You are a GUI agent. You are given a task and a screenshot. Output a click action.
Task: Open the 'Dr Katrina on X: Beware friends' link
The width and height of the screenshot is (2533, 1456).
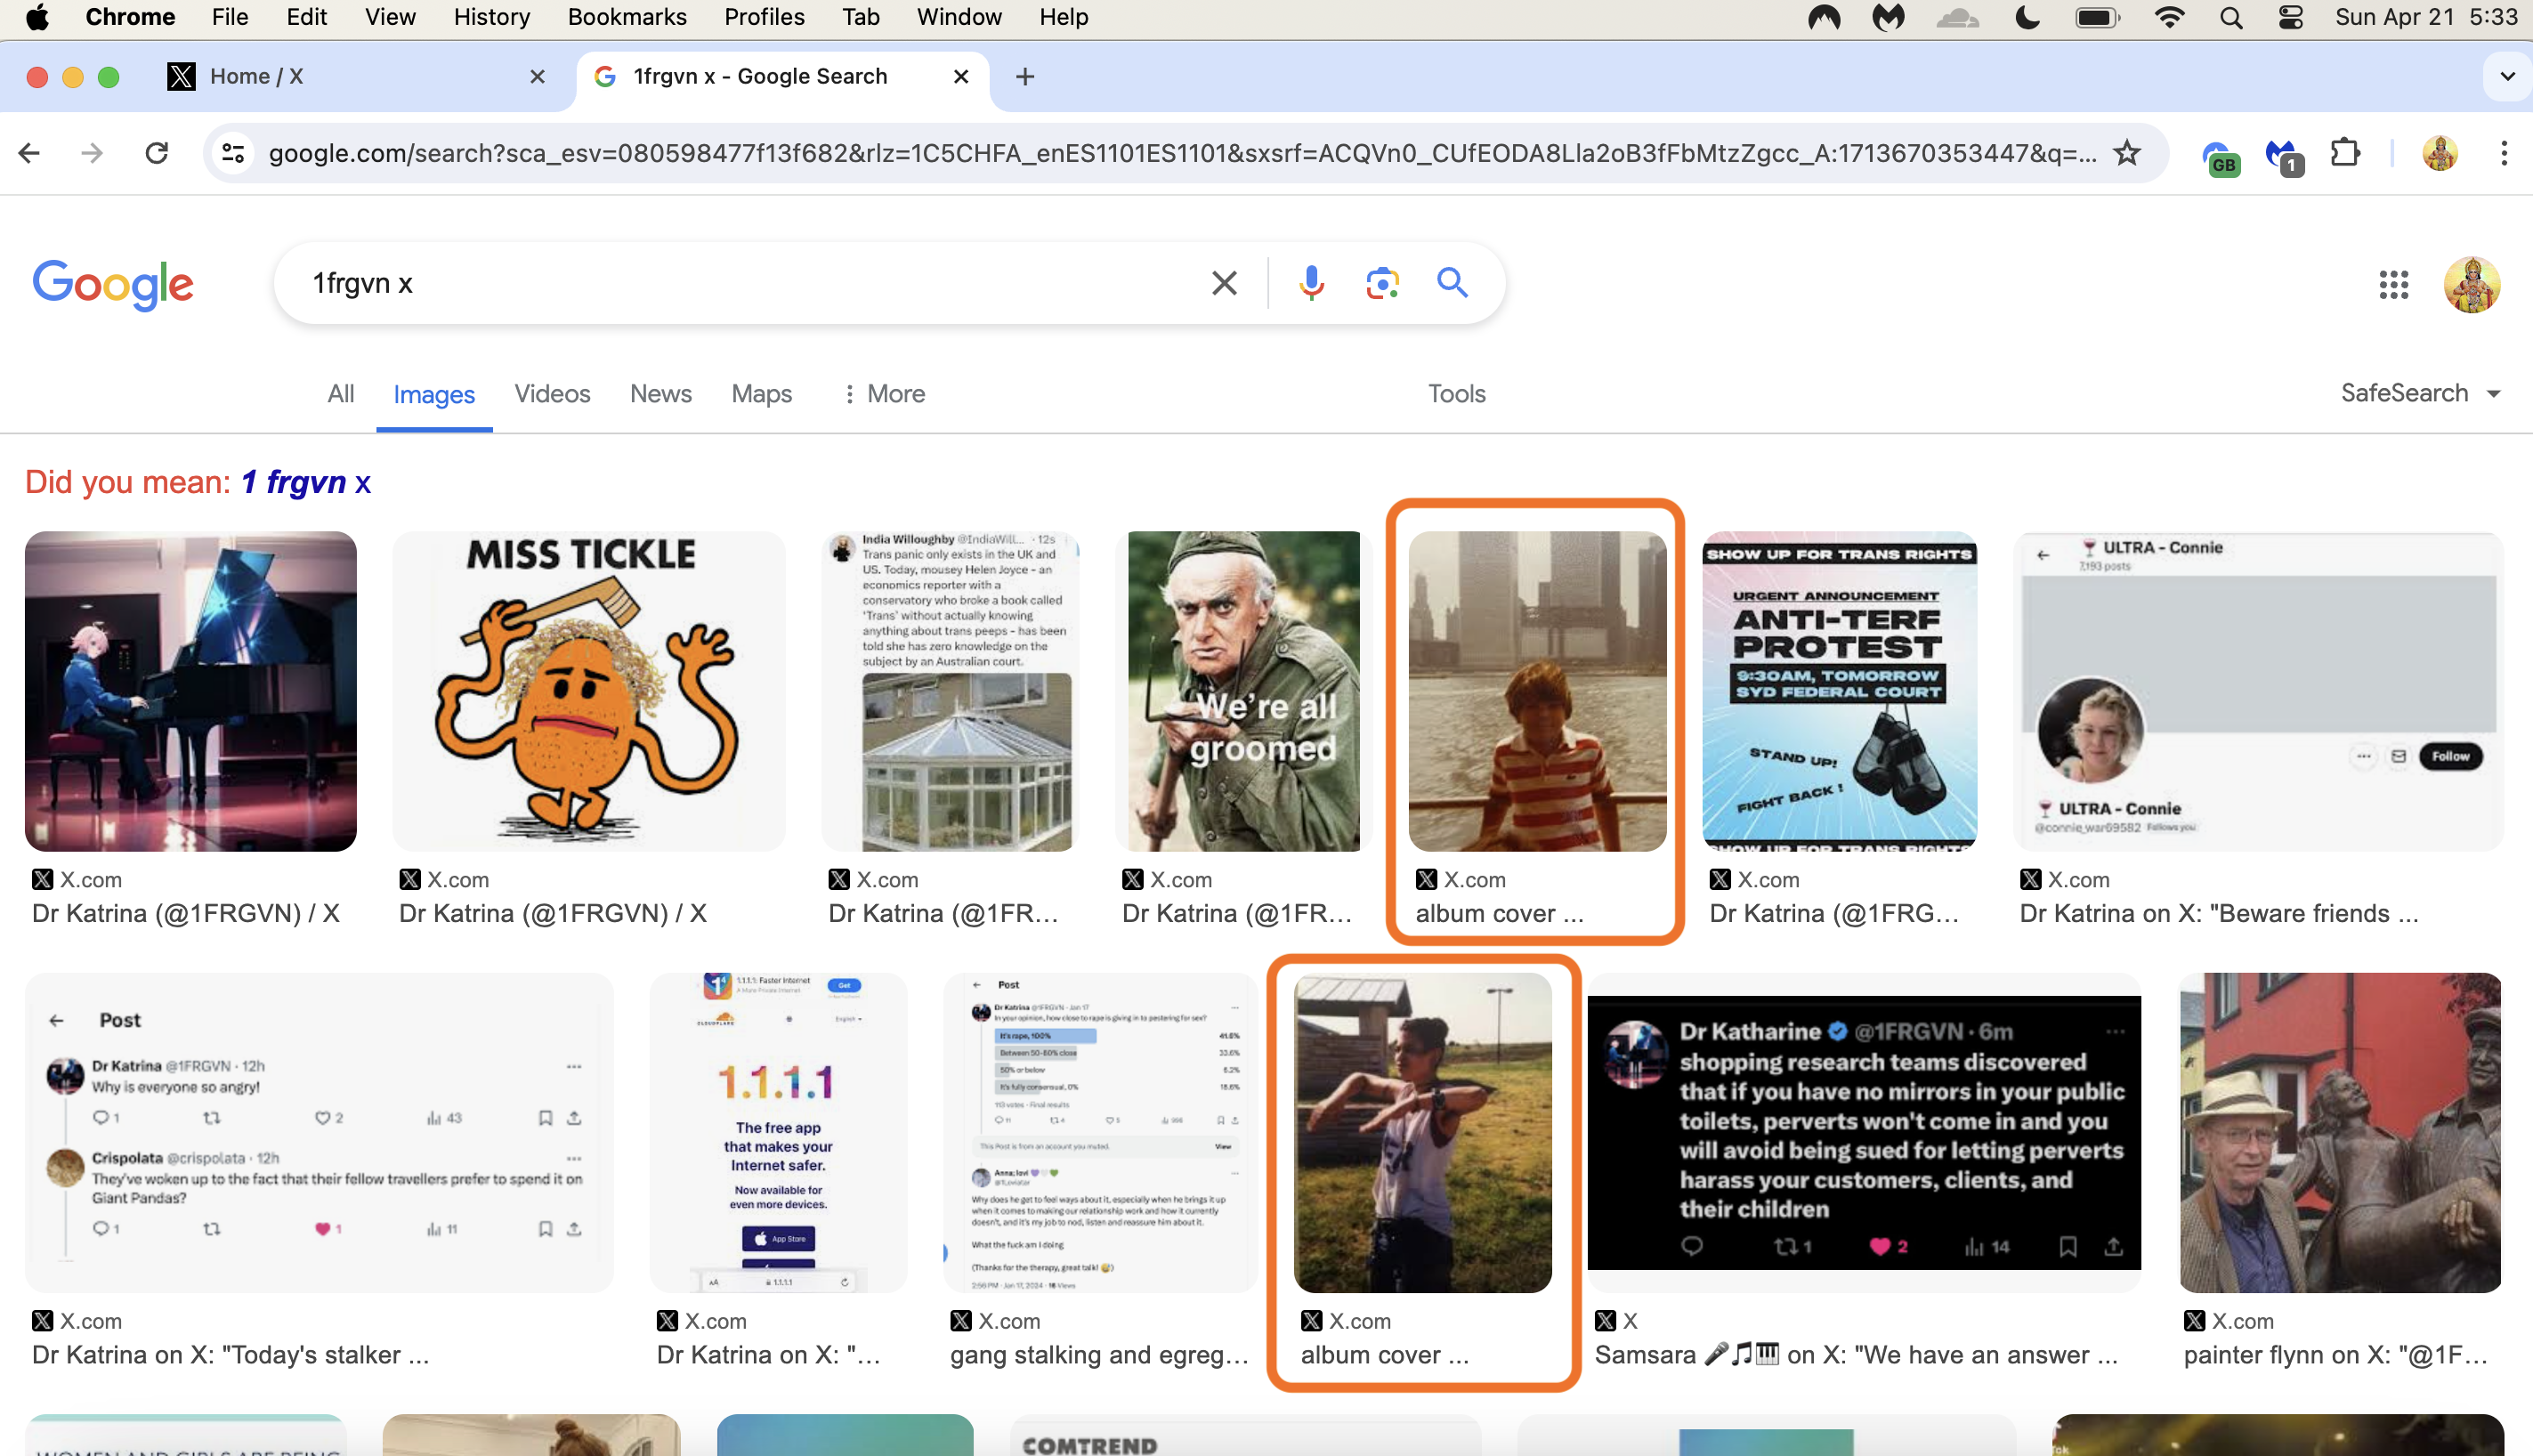(x=2218, y=913)
